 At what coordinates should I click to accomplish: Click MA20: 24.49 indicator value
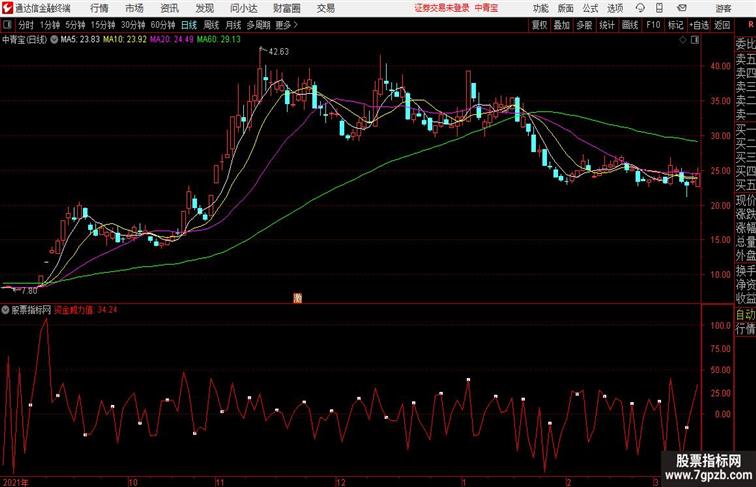(172, 40)
